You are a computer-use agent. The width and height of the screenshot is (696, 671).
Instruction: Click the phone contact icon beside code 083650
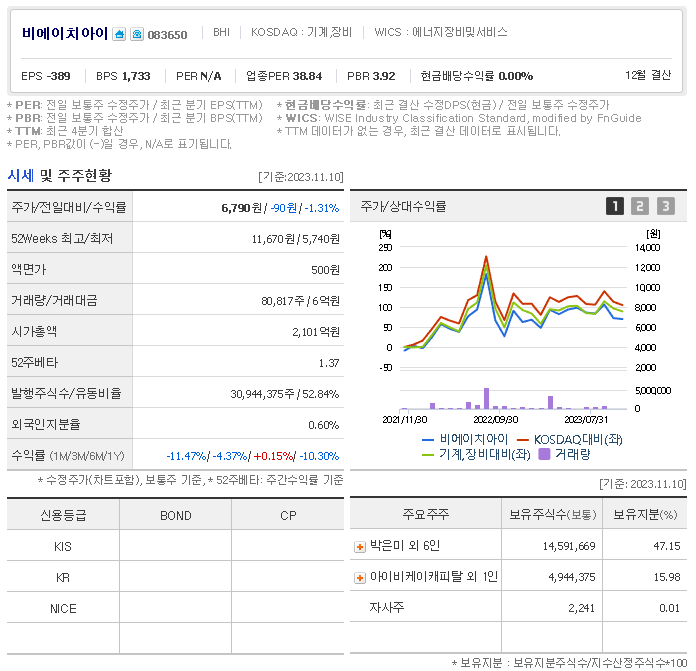(137, 34)
